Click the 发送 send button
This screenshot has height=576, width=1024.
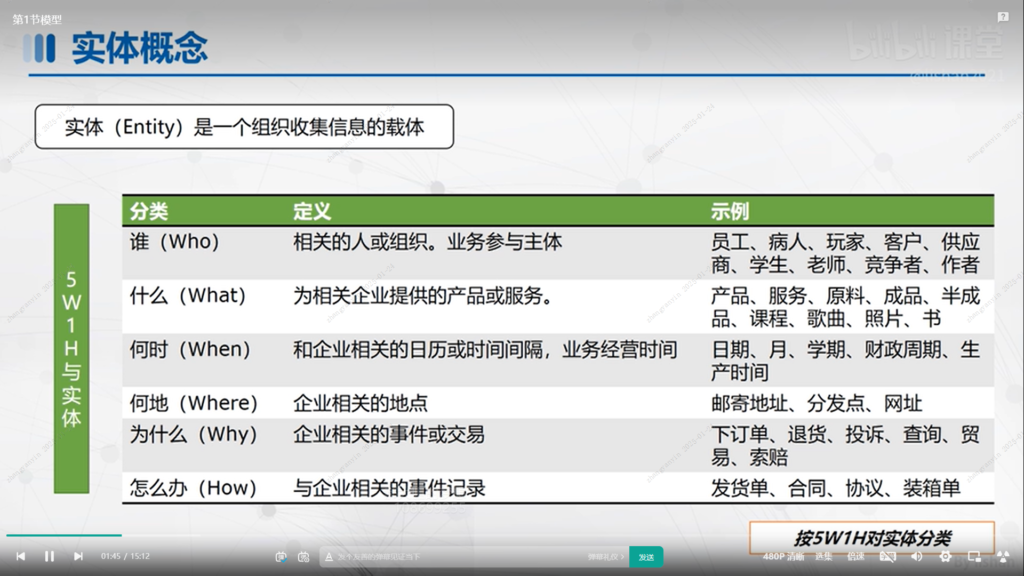(647, 557)
